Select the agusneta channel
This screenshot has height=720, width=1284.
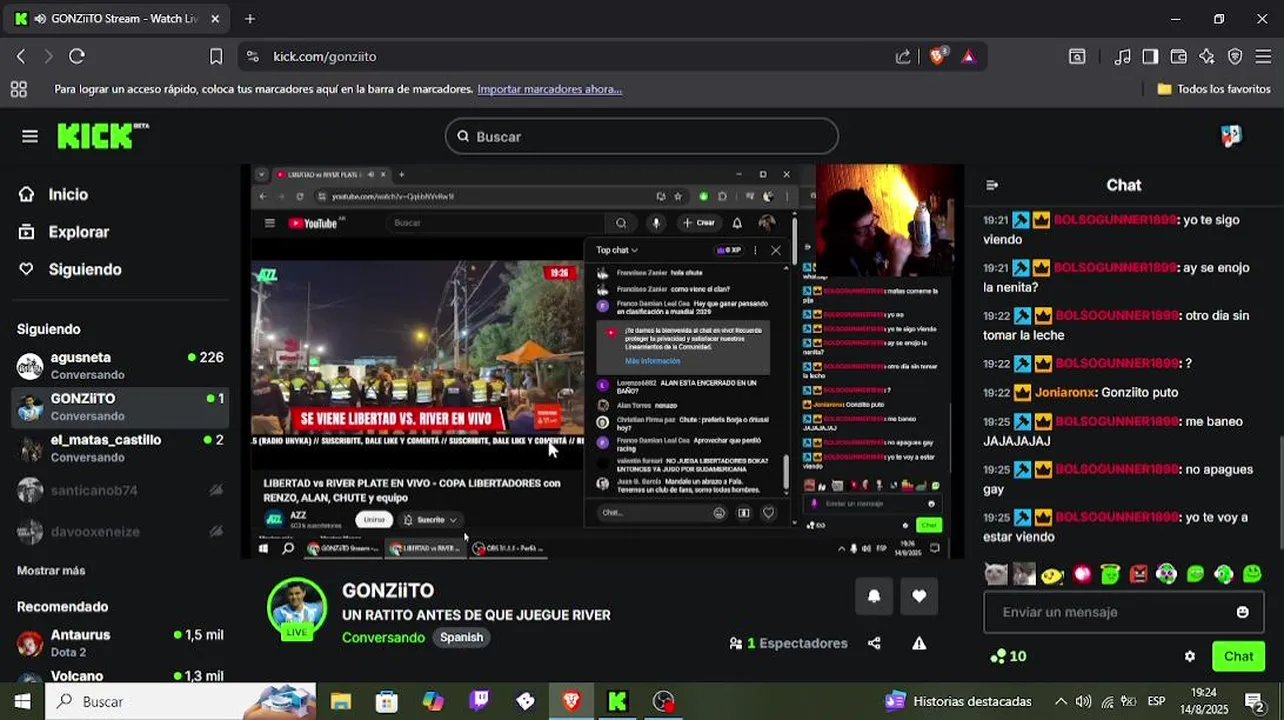(120, 365)
